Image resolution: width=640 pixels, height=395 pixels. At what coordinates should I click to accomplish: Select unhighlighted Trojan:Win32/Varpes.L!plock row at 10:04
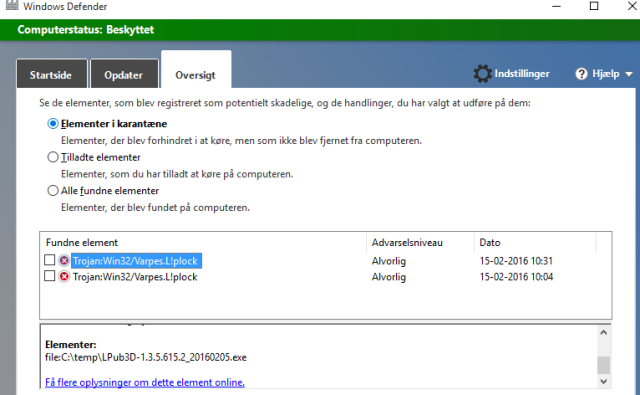pos(135,277)
